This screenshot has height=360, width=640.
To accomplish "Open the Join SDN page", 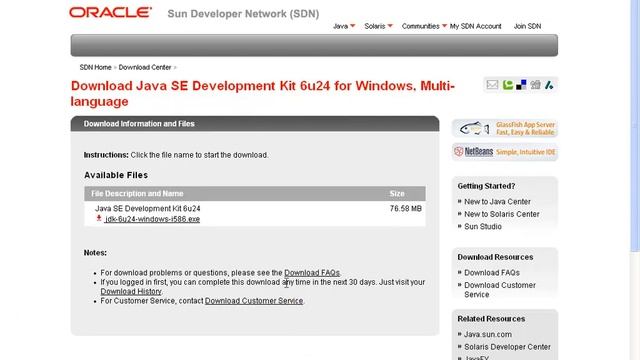I will tap(527, 26).
